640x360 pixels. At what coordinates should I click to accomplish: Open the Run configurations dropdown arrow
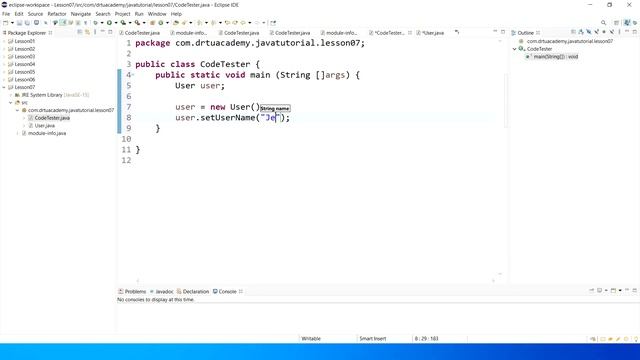(116, 23)
